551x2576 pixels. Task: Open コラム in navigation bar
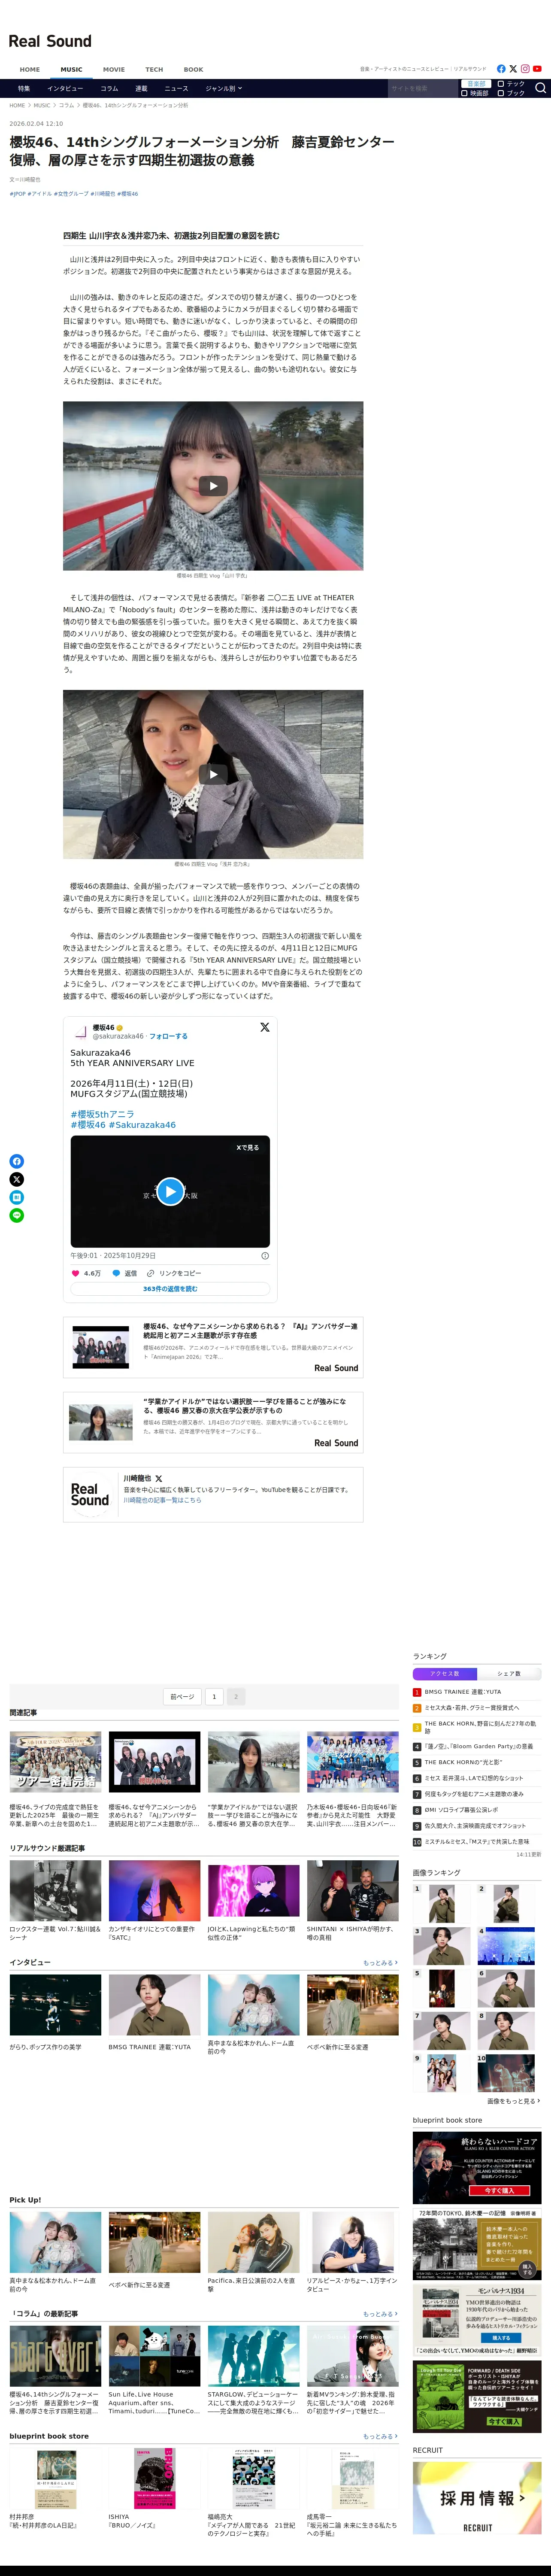pyautogui.click(x=109, y=88)
